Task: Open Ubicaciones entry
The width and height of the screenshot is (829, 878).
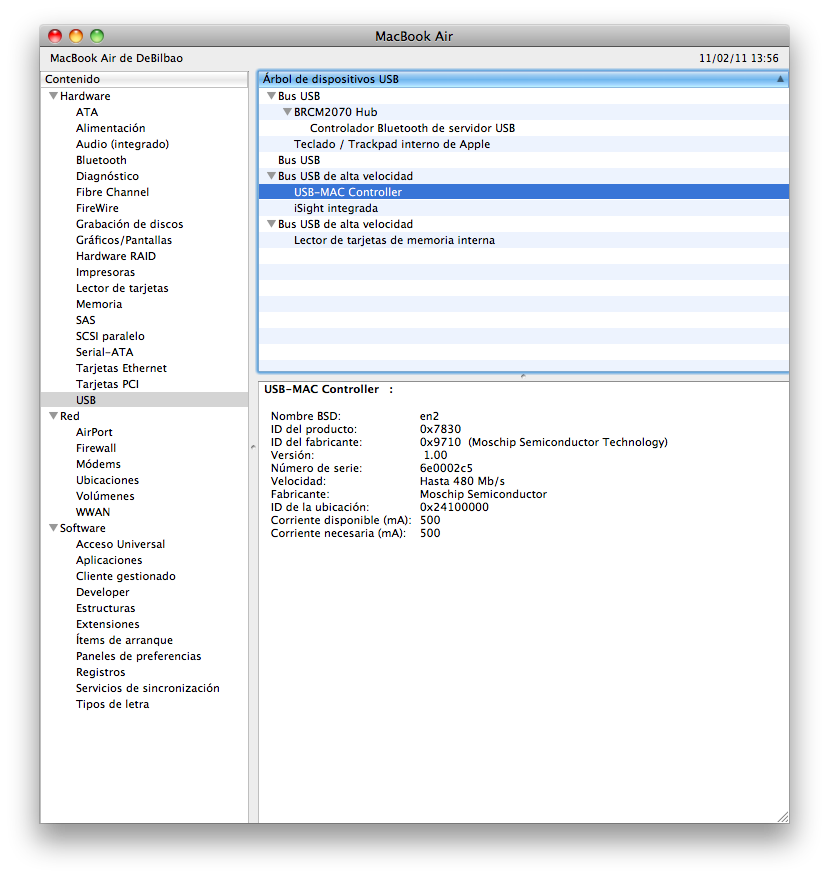Action: tap(108, 480)
